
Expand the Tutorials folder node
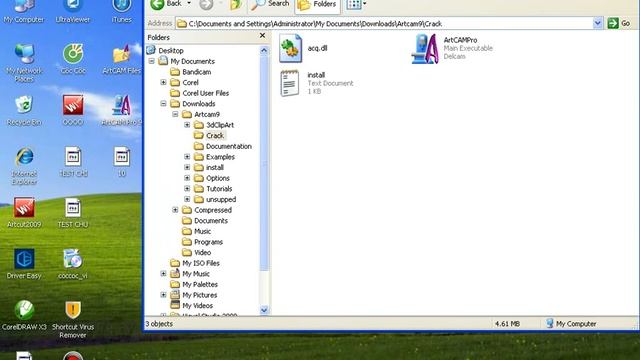click(x=187, y=189)
